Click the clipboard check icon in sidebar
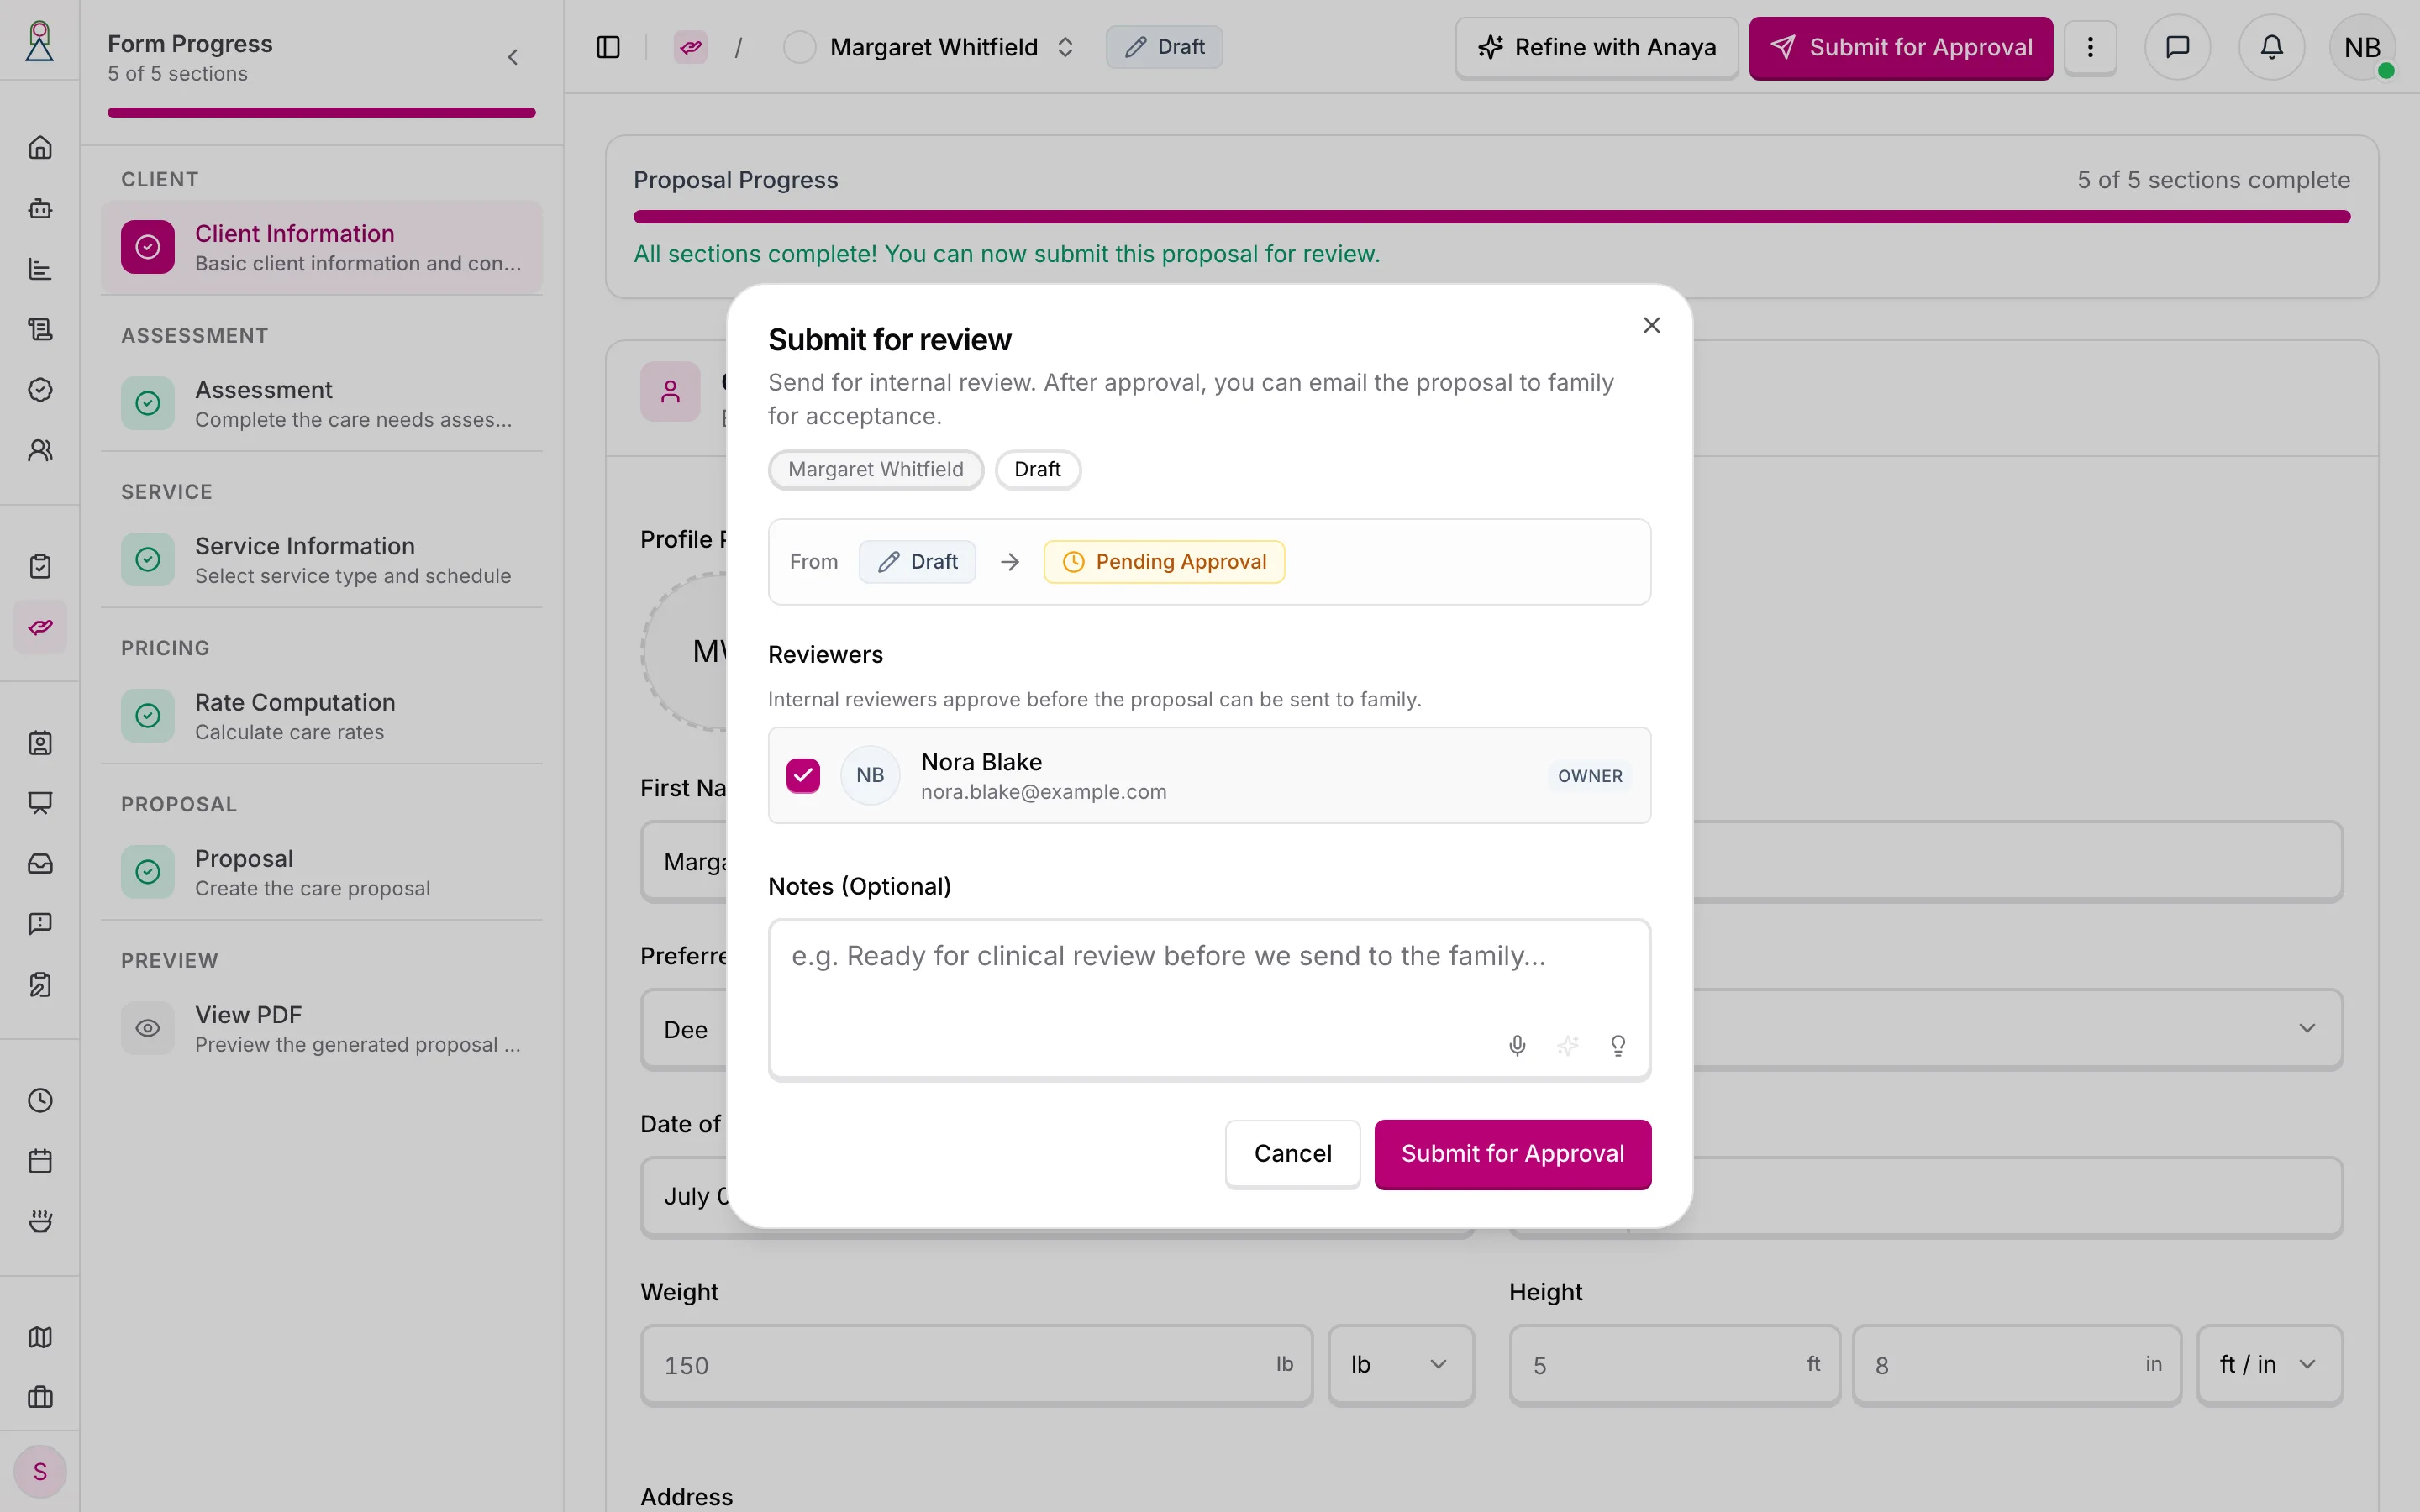This screenshot has height=1512, width=2420. [40, 566]
